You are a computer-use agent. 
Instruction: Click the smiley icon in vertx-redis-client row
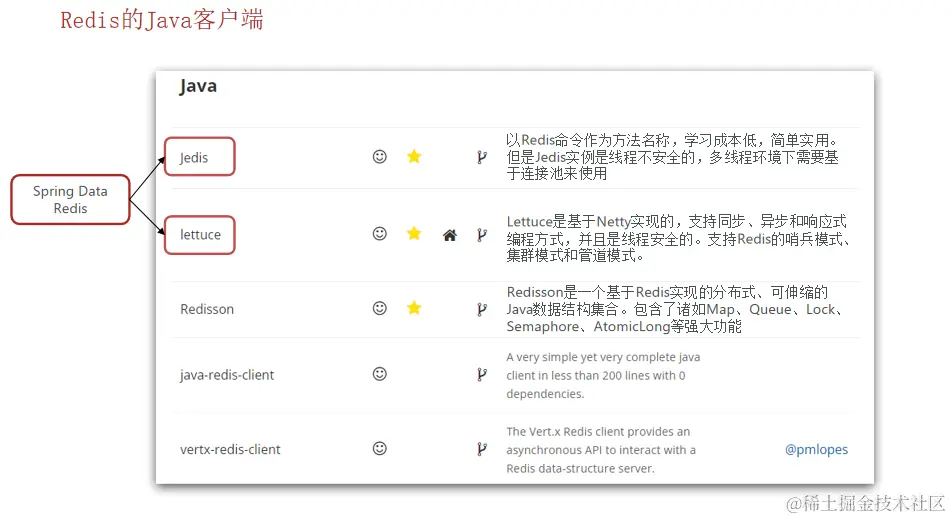click(379, 448)
